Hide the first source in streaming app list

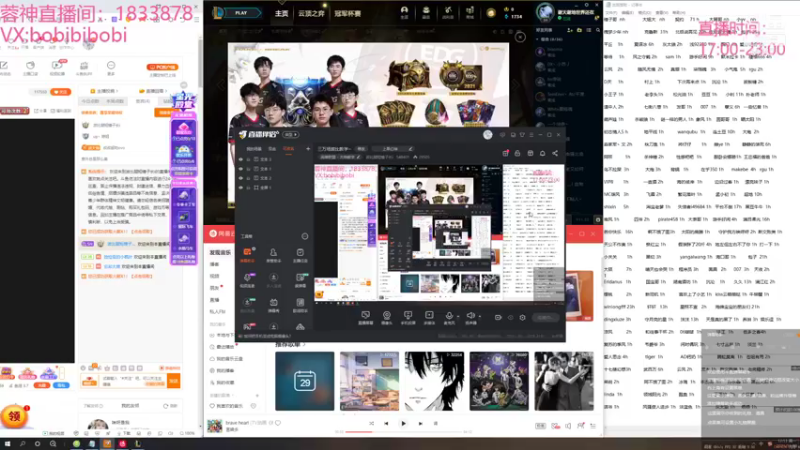pos(241,159)
